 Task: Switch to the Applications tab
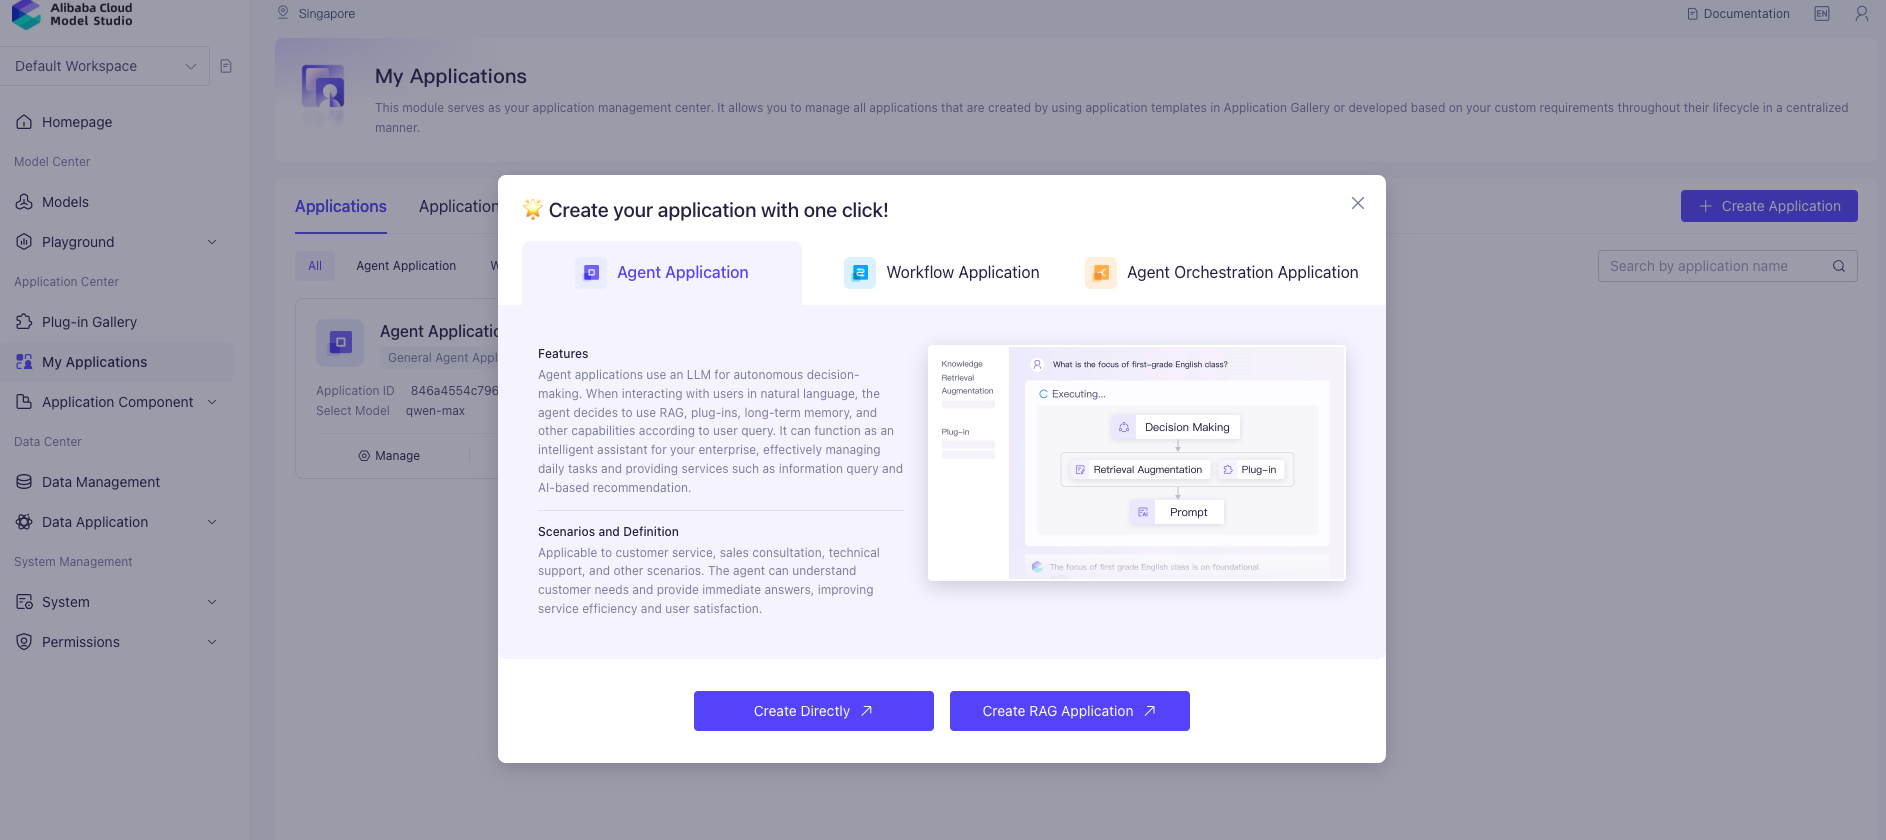[x=341, y=207]
